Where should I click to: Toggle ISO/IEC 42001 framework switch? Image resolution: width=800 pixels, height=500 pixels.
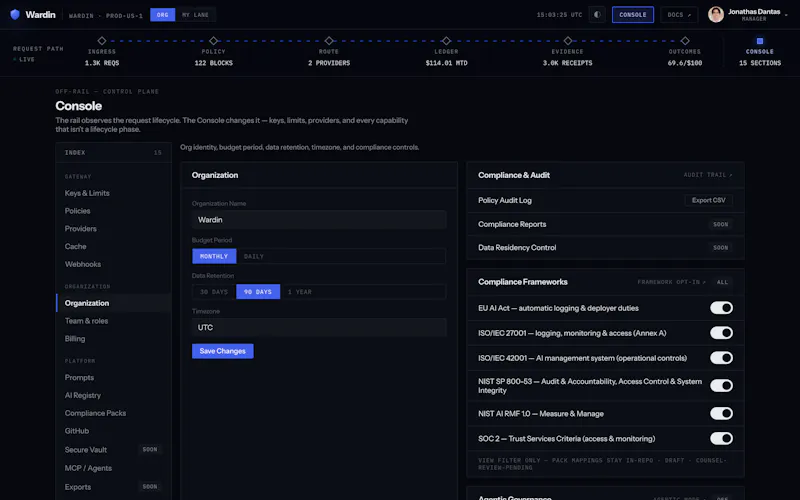pyautogui.click(x=721, y=358)
